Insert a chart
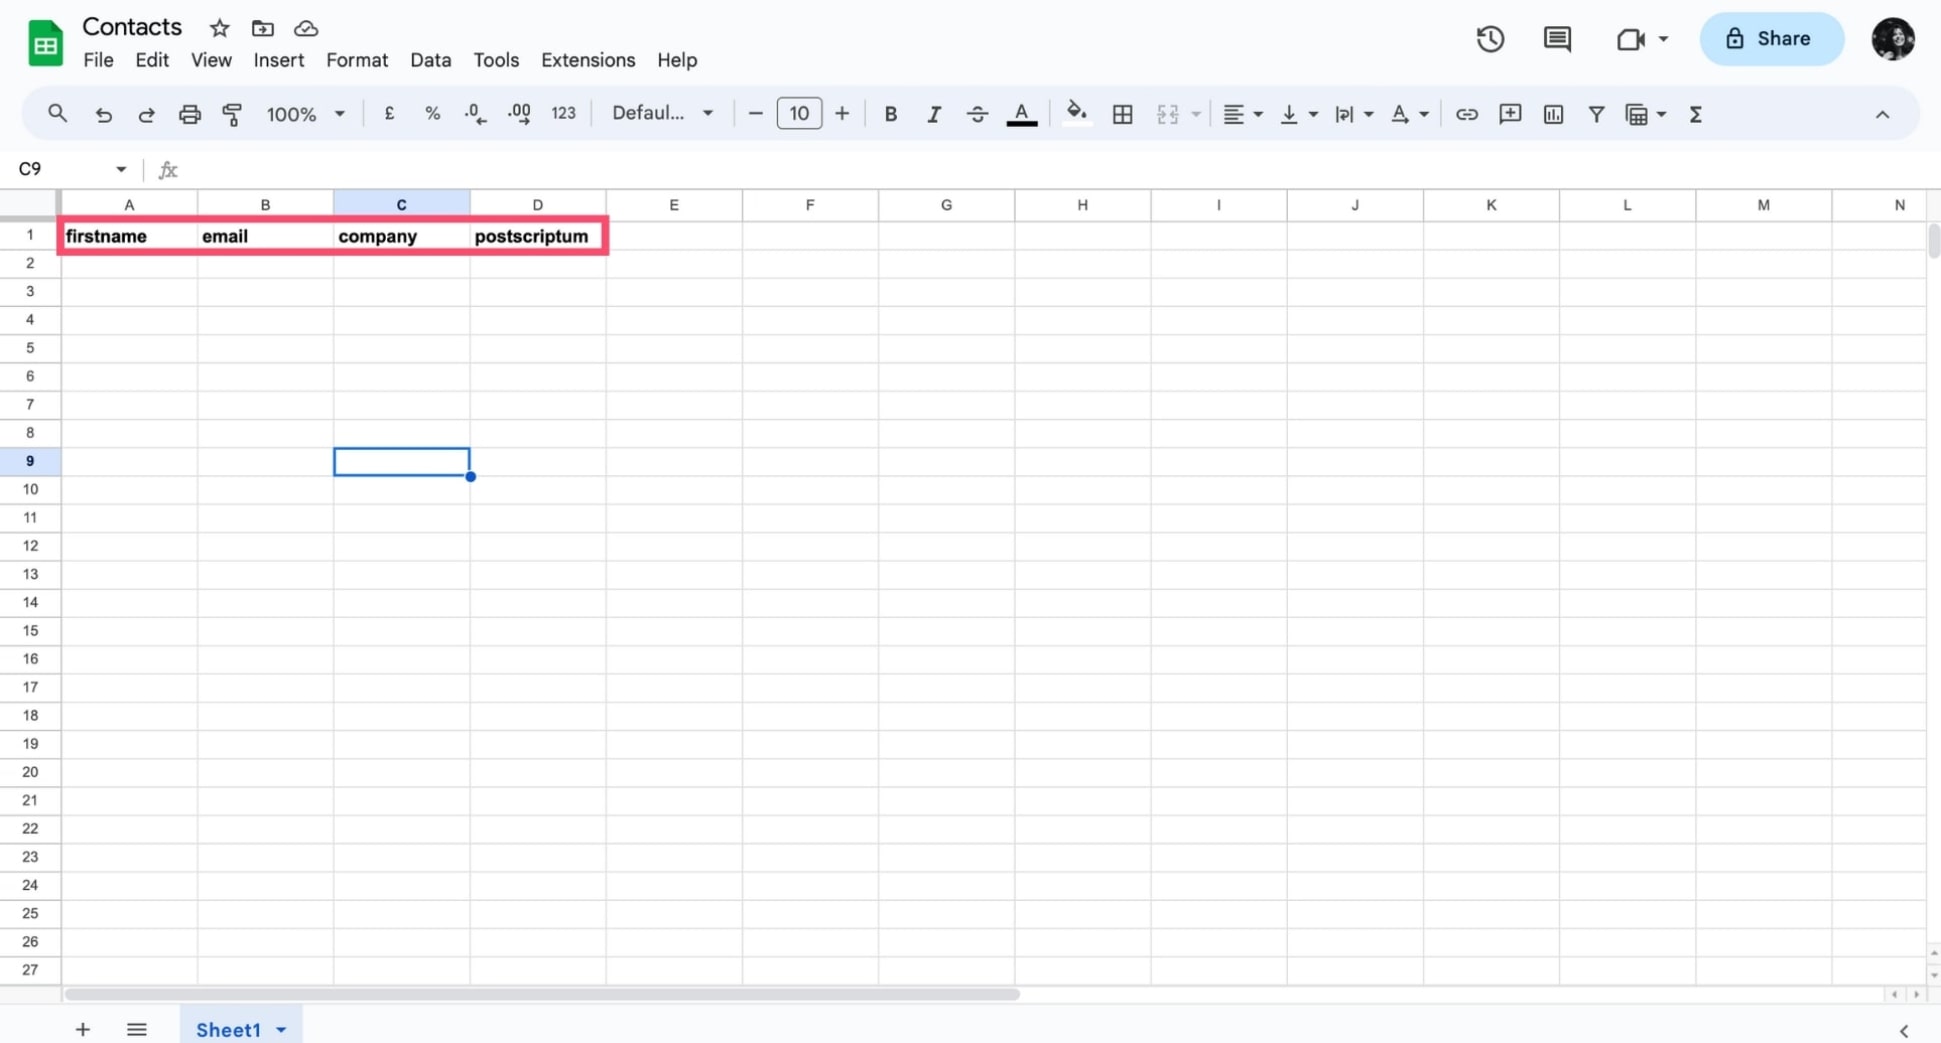Screen dimensions: 1941x1043 (1553, 114)
